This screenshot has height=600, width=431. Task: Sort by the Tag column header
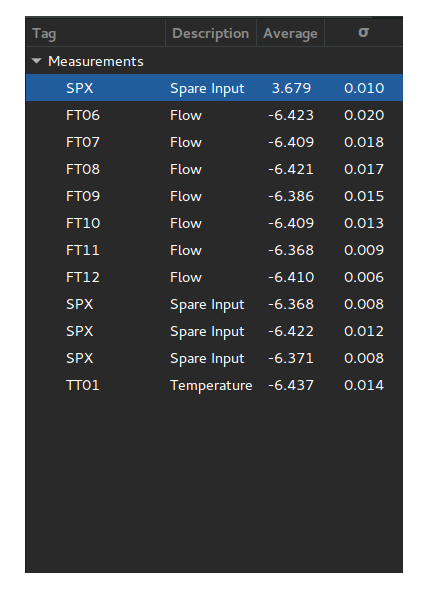click(96, 33)
